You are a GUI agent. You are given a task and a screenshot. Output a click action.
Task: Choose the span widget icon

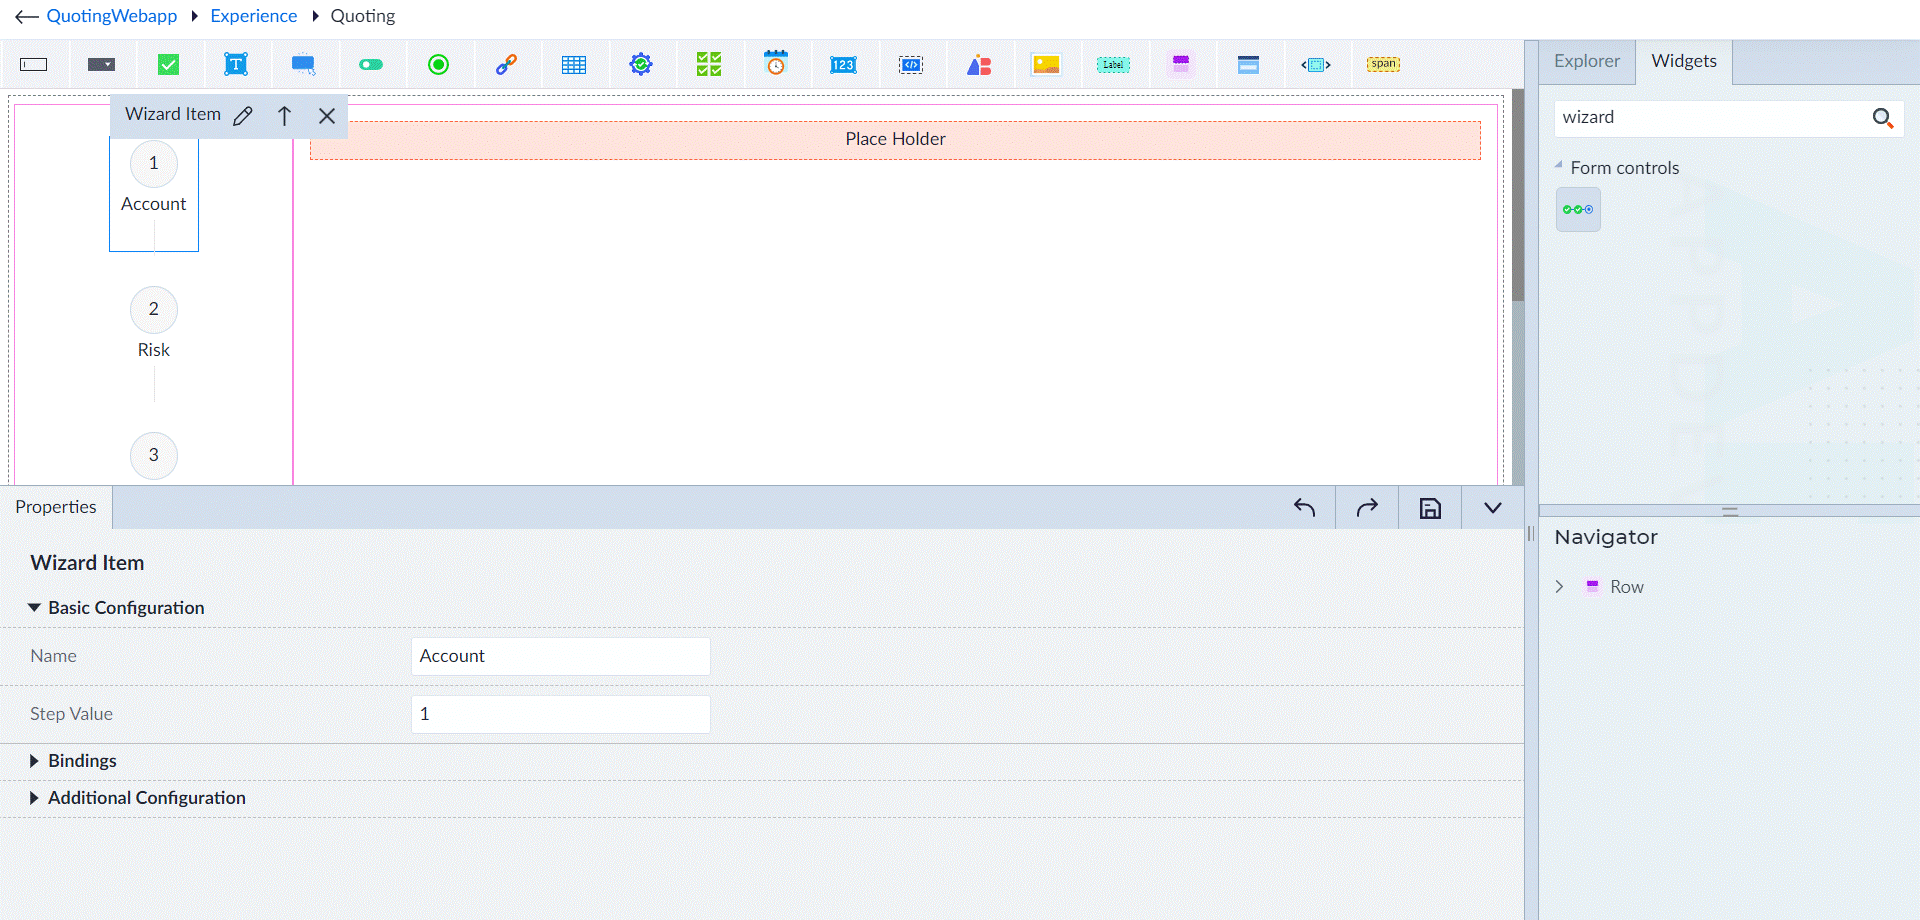pos(1383,64)
